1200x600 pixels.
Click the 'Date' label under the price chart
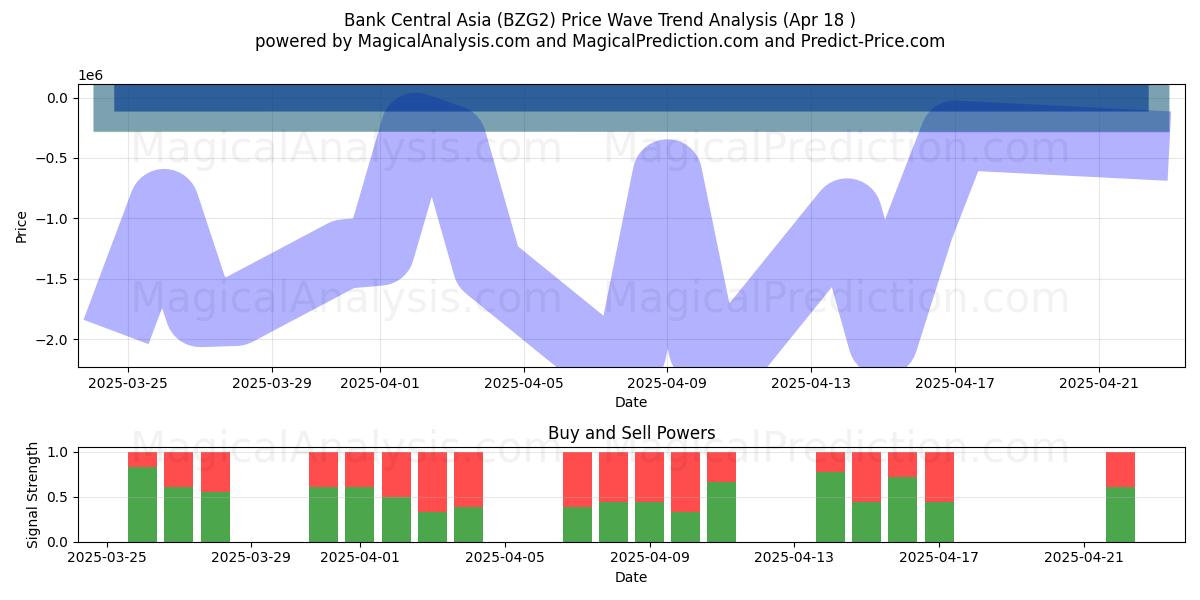[631, 402]
